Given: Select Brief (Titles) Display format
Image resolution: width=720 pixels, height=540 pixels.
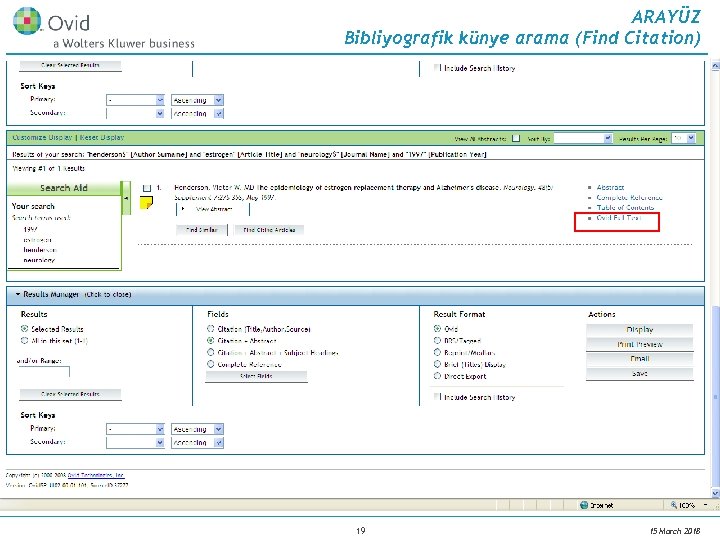Looking at the screenshot, I should 437,364.
